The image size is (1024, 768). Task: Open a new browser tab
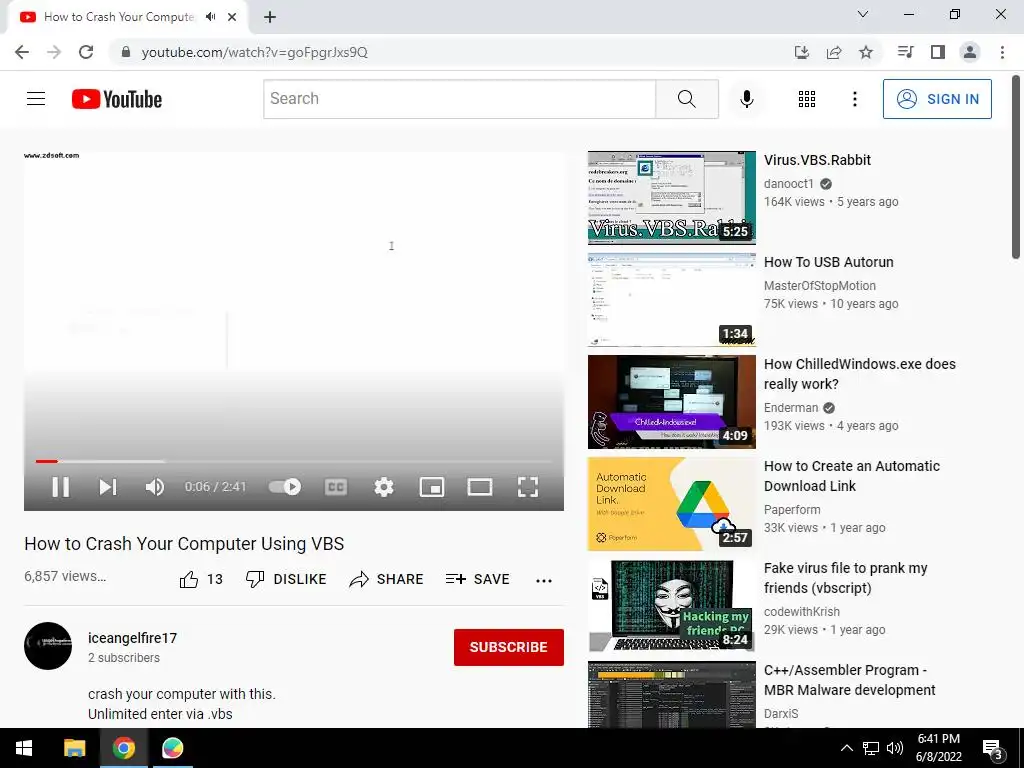pos(270,17)
